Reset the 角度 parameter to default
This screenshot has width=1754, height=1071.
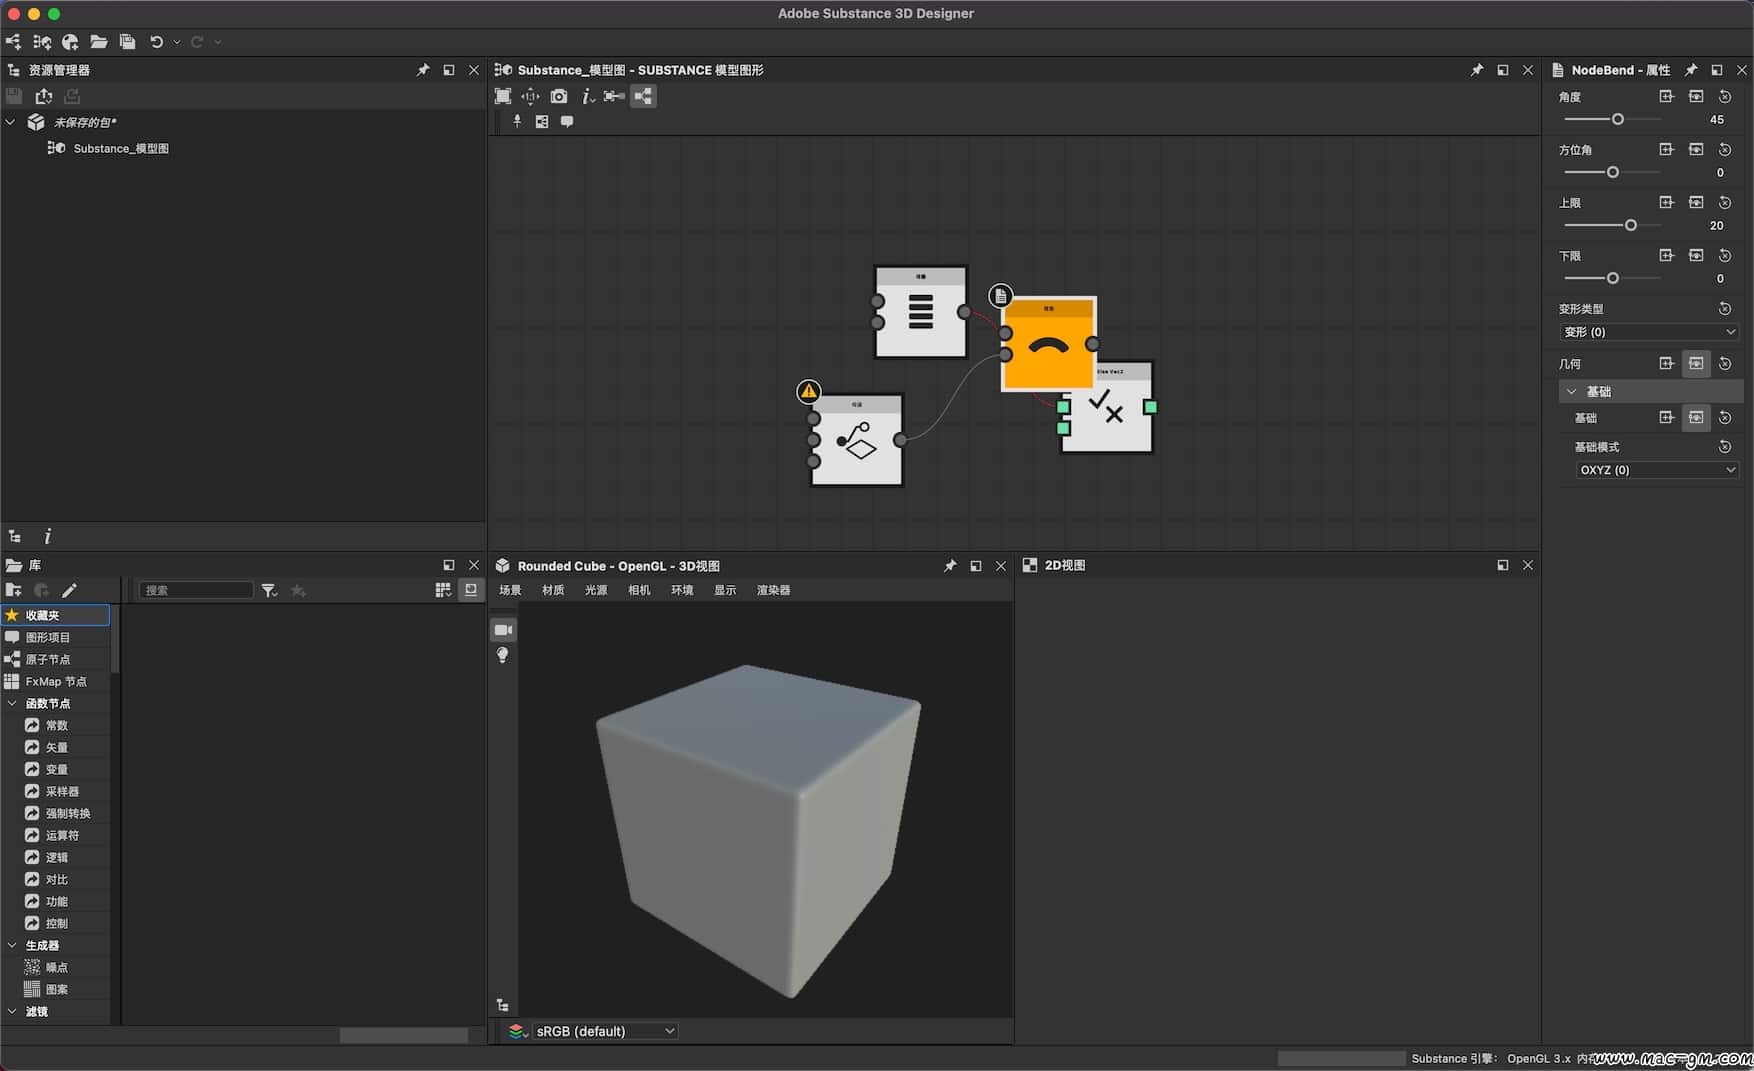[1725, 97]
